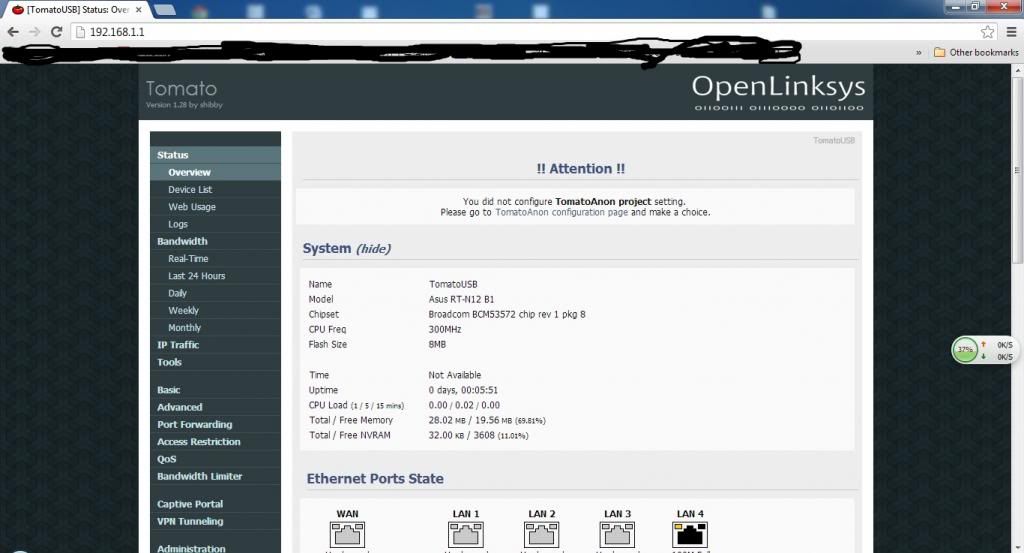Open TomatoAnon configuration page link

pos(561,212)
